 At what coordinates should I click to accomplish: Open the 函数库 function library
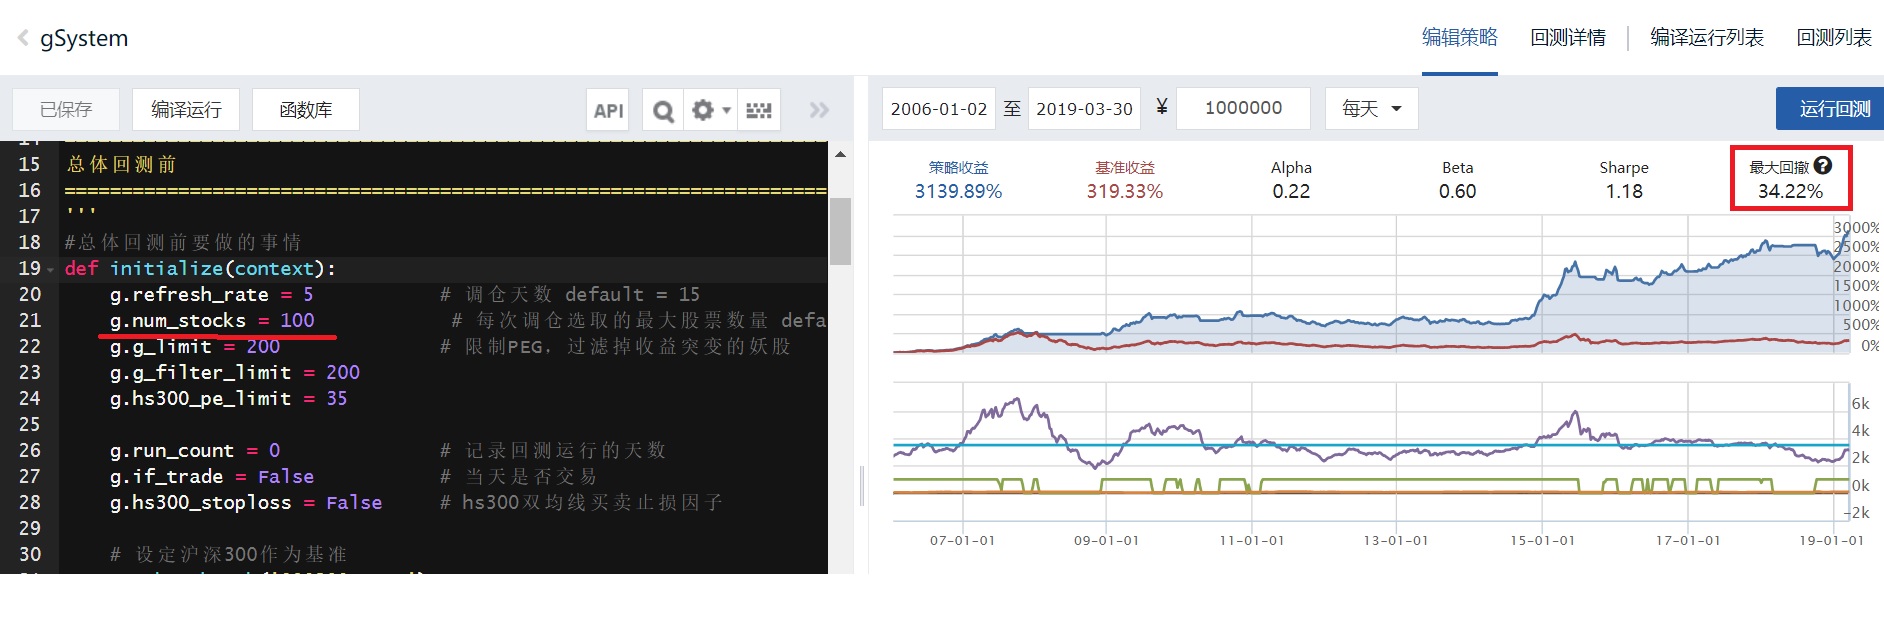tap(305, 110)
